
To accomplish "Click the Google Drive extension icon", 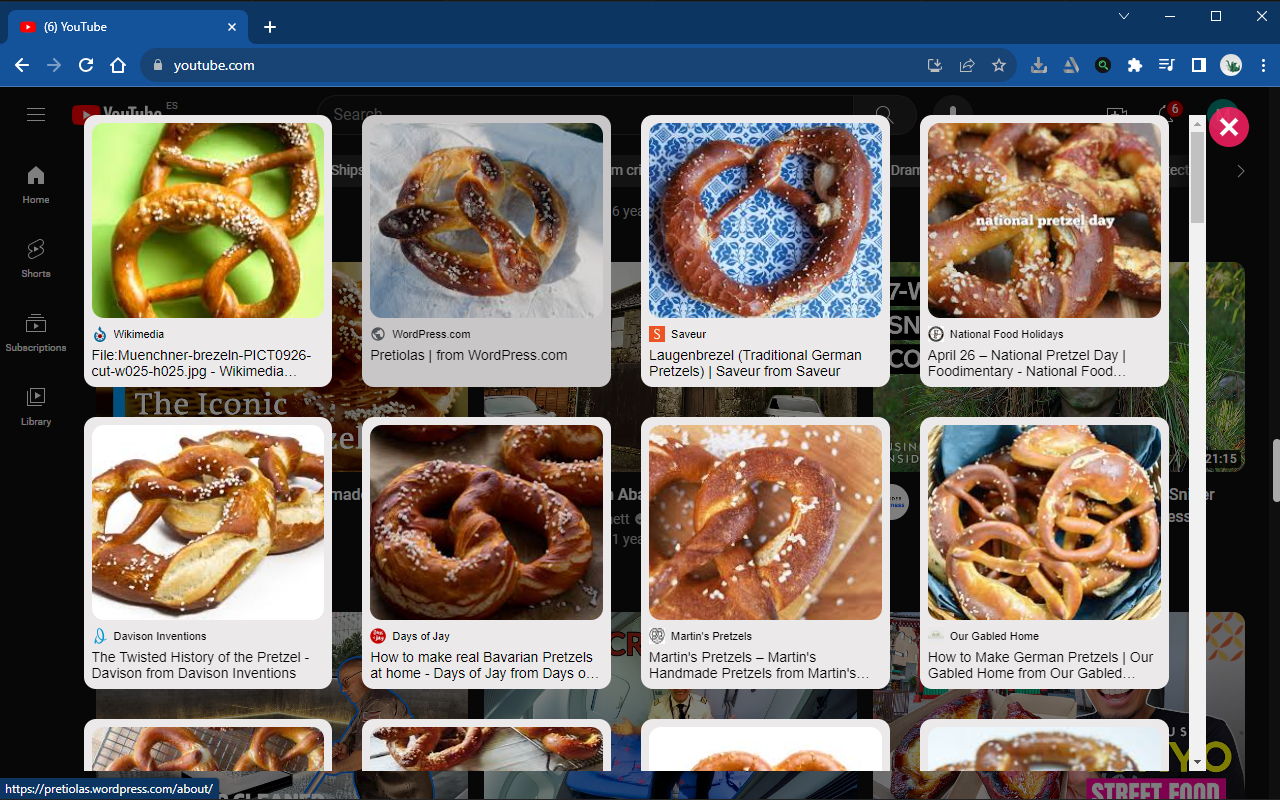I will tap(1071, 65).
